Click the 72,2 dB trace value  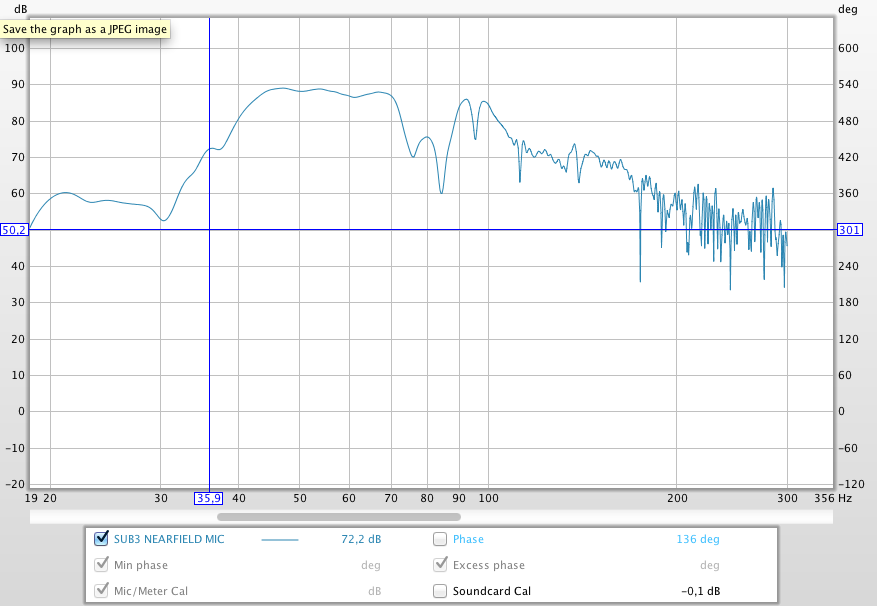tap(361, 539)
